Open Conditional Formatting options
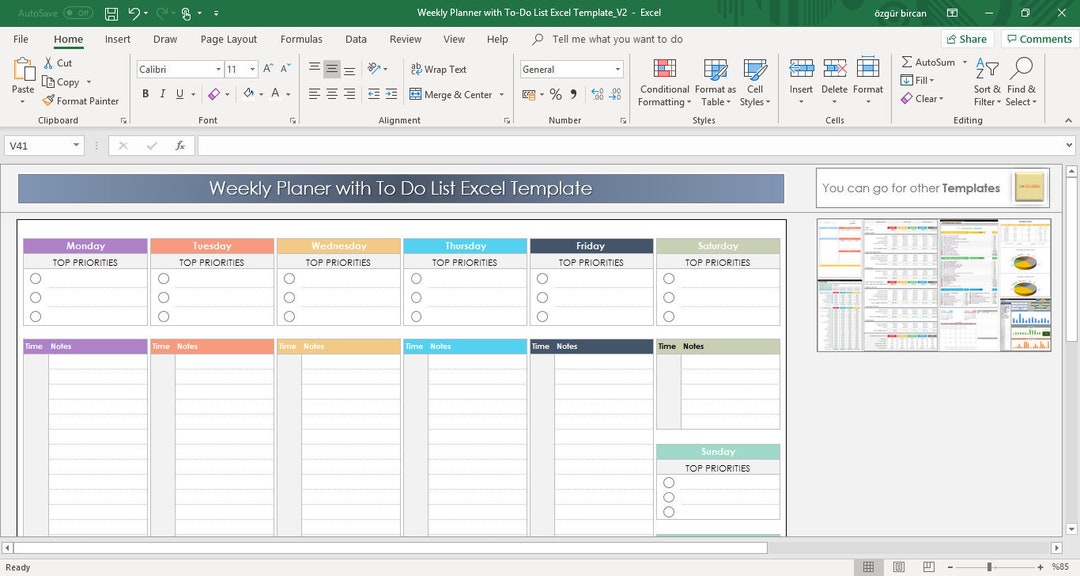The image size is (1080, 576). 664,83
